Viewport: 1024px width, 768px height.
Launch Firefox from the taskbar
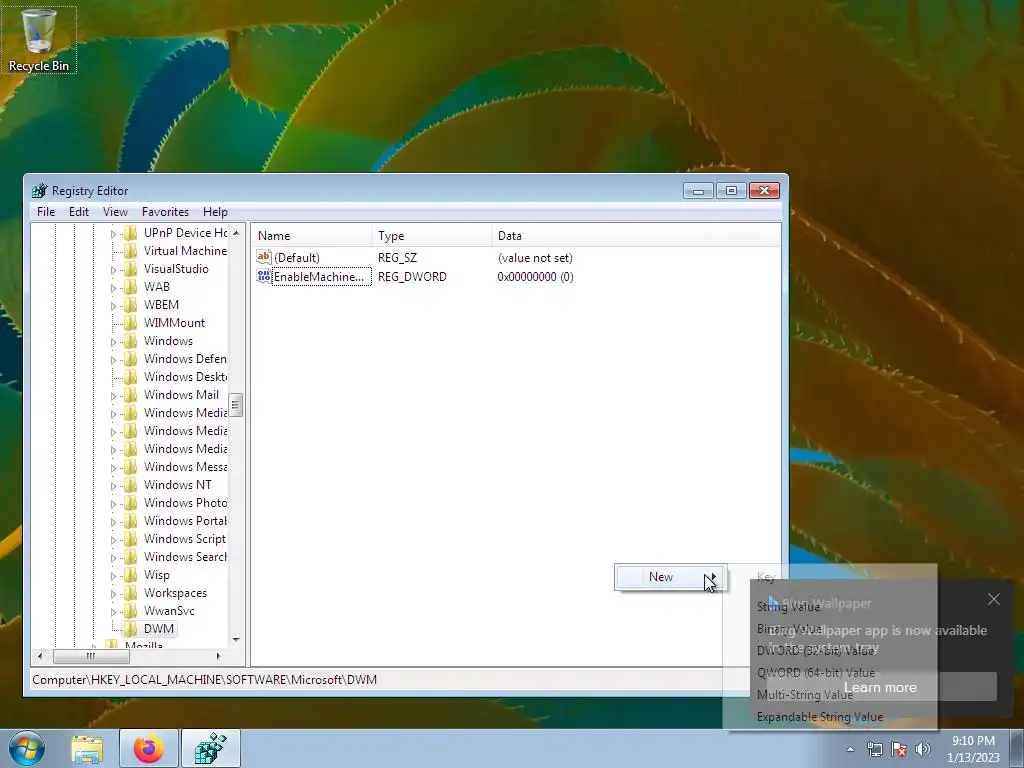pos(149,748)
